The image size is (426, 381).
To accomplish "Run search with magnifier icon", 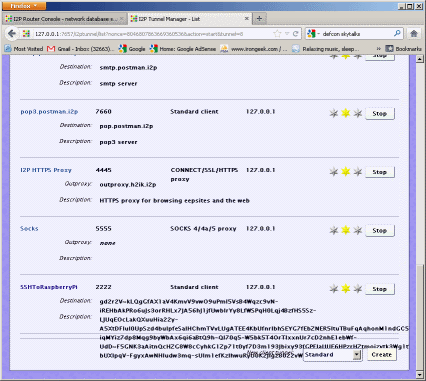I will (x=397, y=33).
